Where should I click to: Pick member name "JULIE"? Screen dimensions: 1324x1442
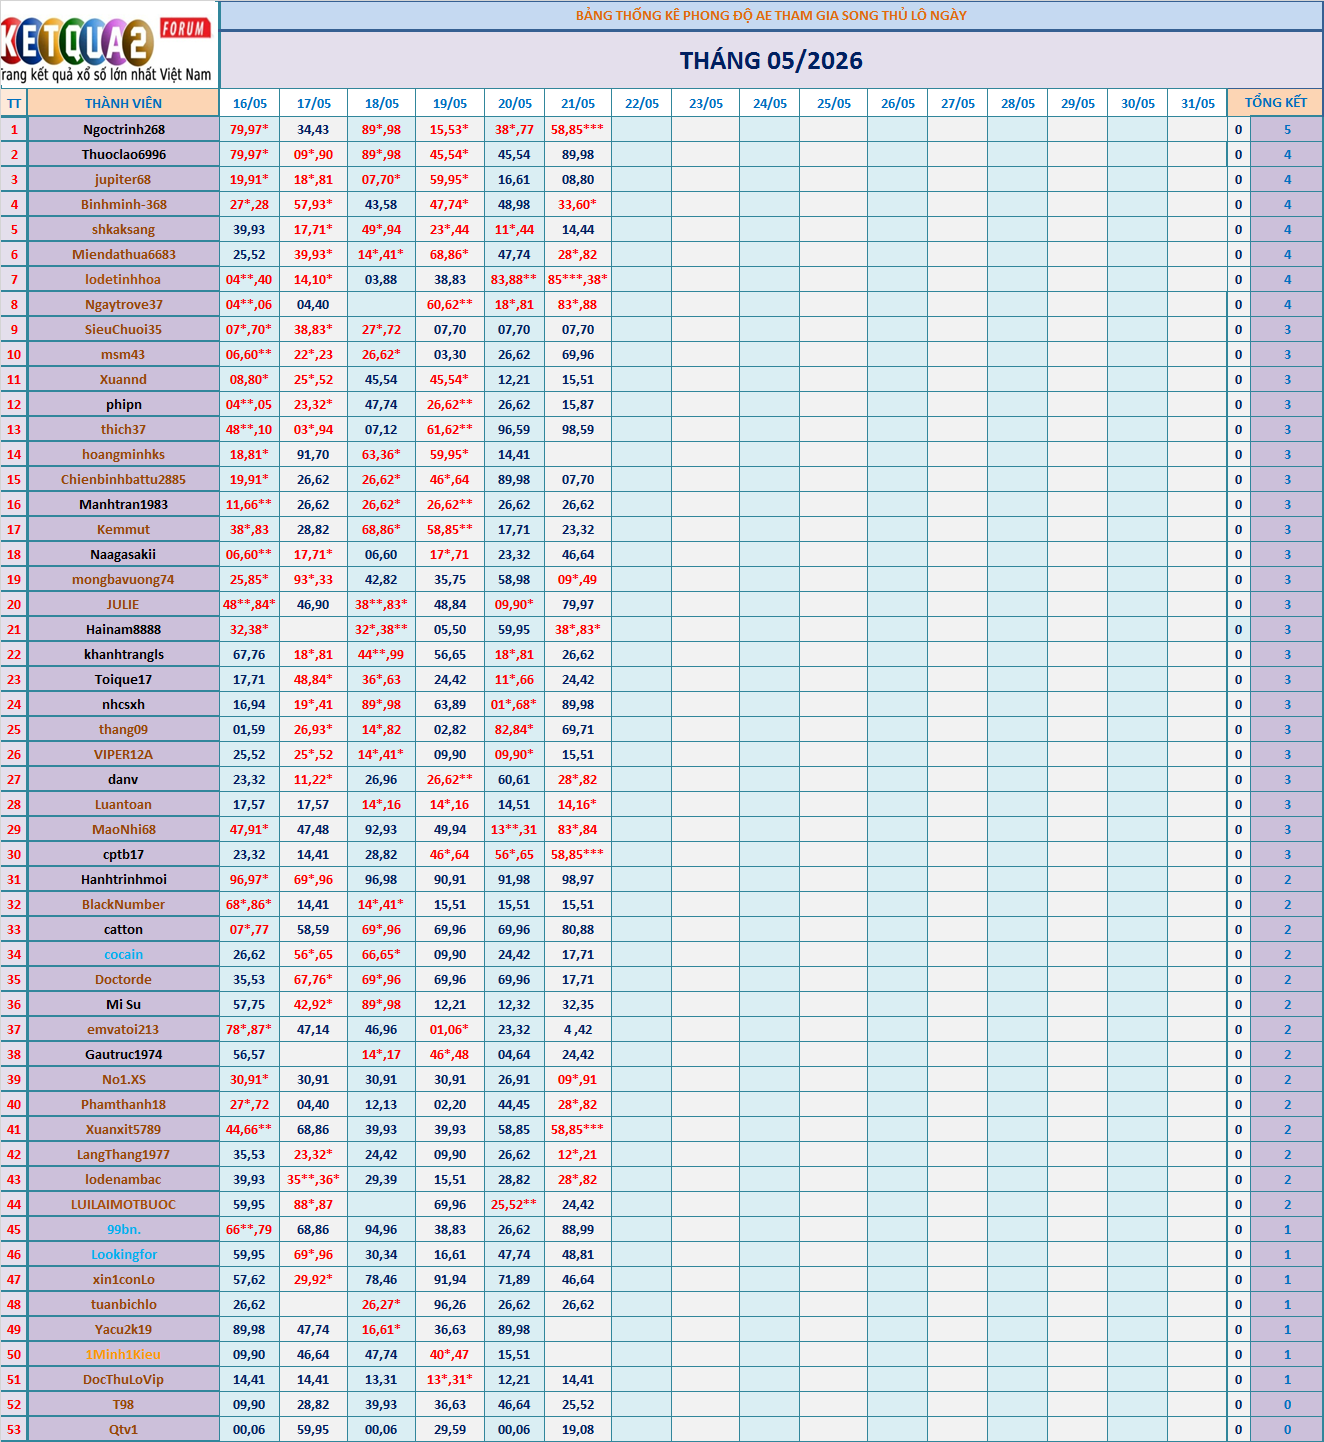[123, 604]
